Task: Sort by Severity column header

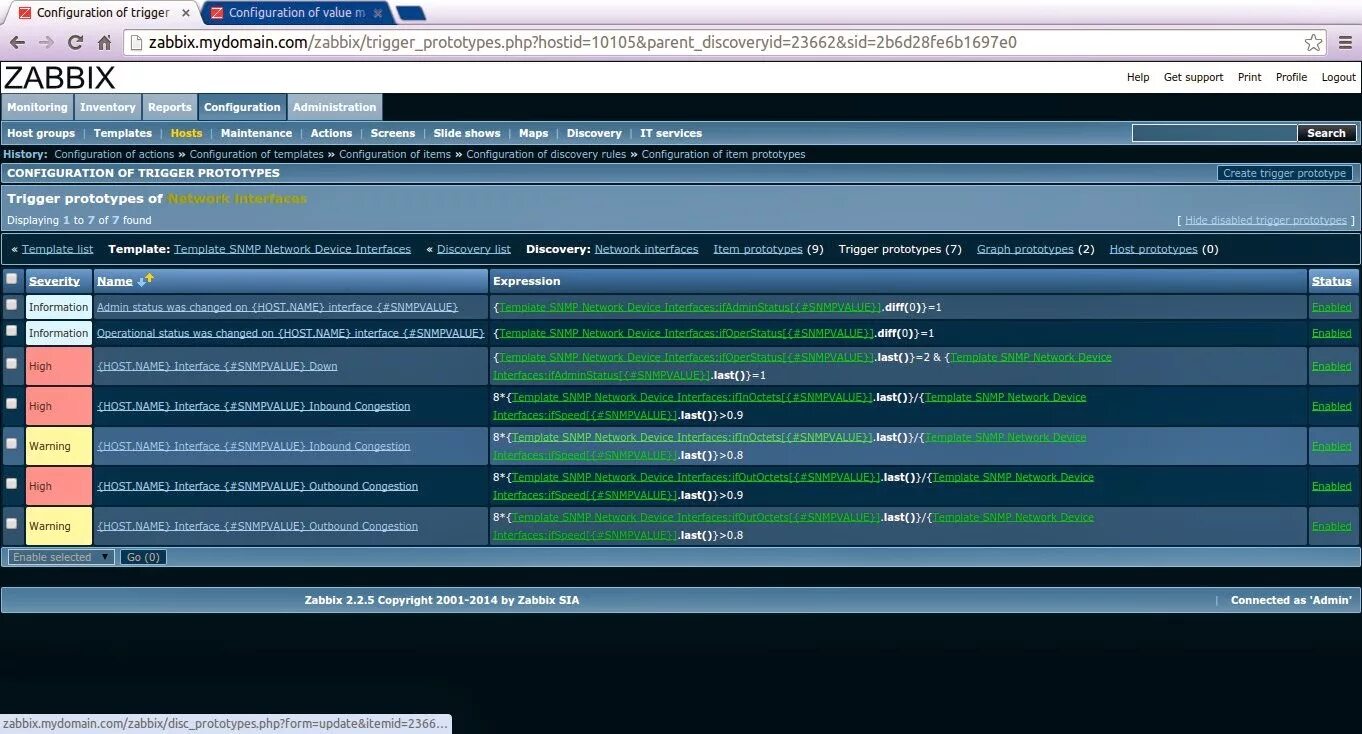Action: pos(54,281)
